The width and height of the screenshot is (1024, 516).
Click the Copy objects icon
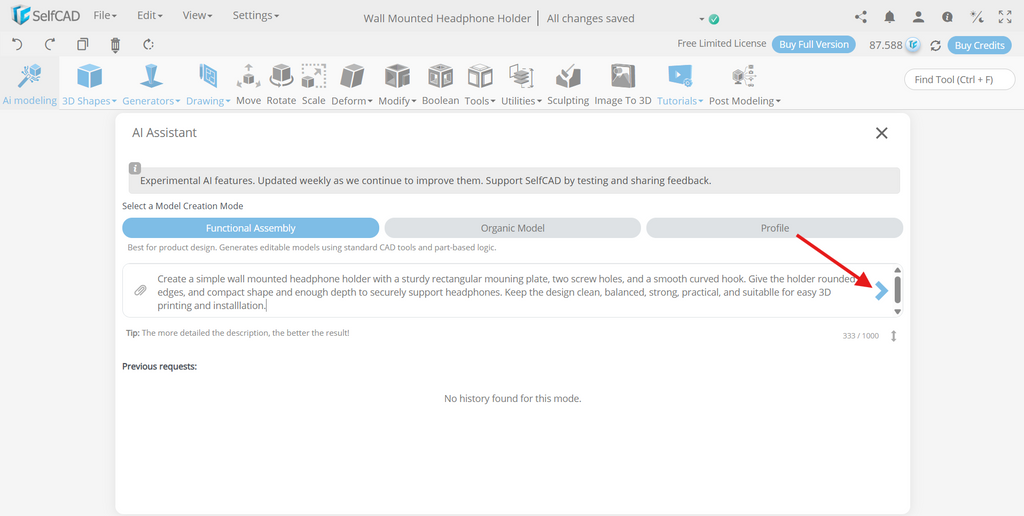pyautogui.click(x=82, y=44)
